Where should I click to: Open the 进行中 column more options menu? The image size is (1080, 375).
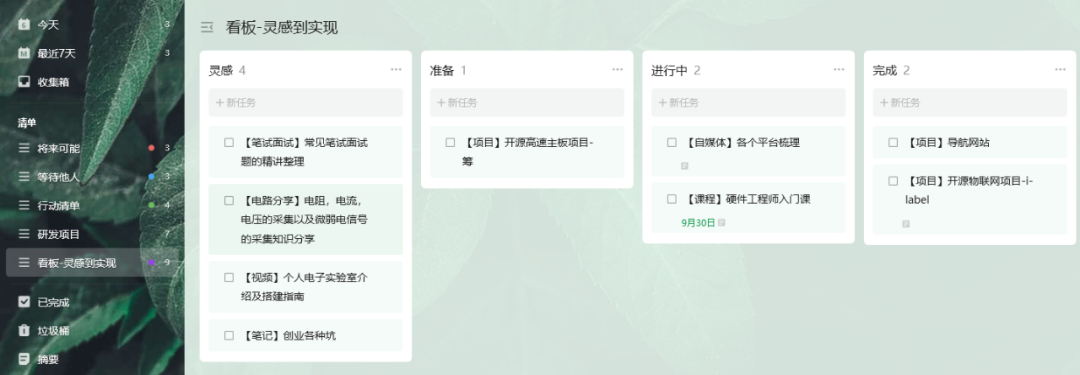pyautogui.click(x=838, y=70)
